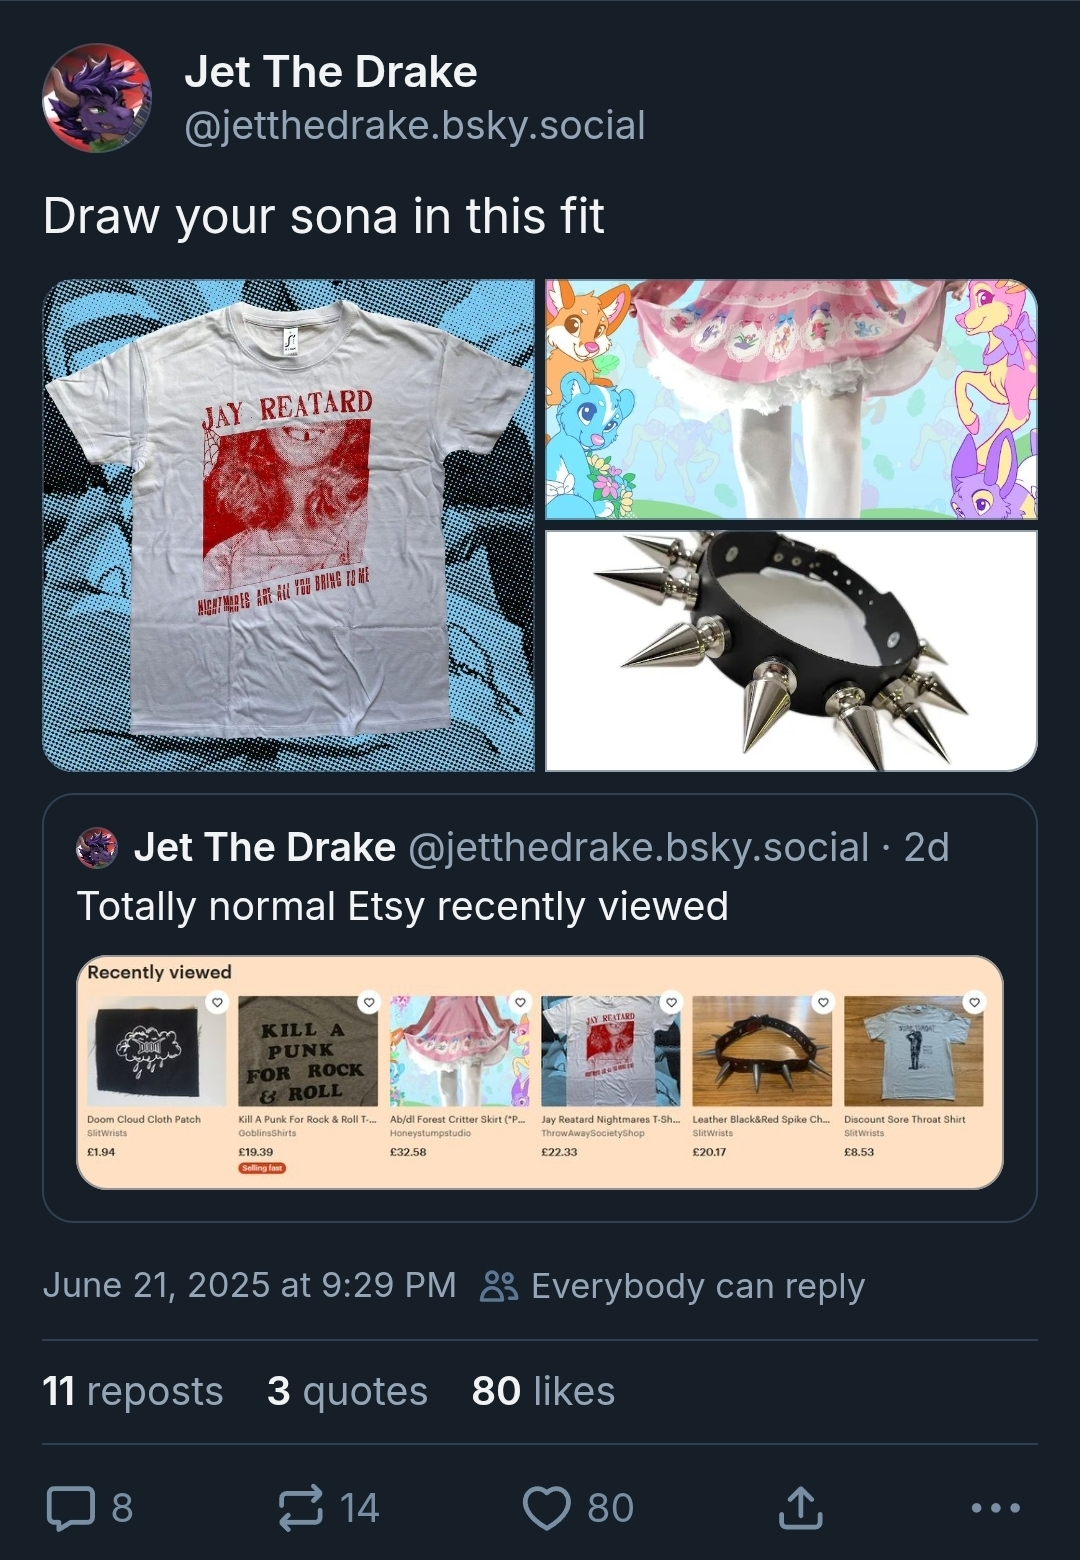Open the spiked choker collar image

[791, 651]
